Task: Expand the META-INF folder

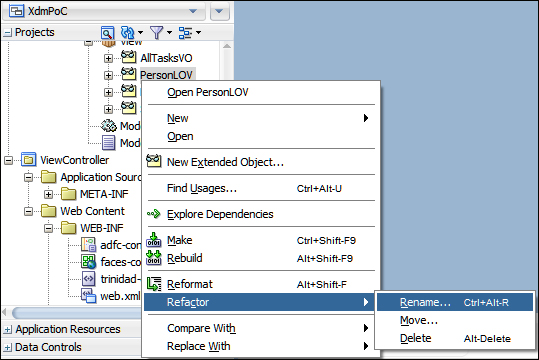Action: coord(48,194)
